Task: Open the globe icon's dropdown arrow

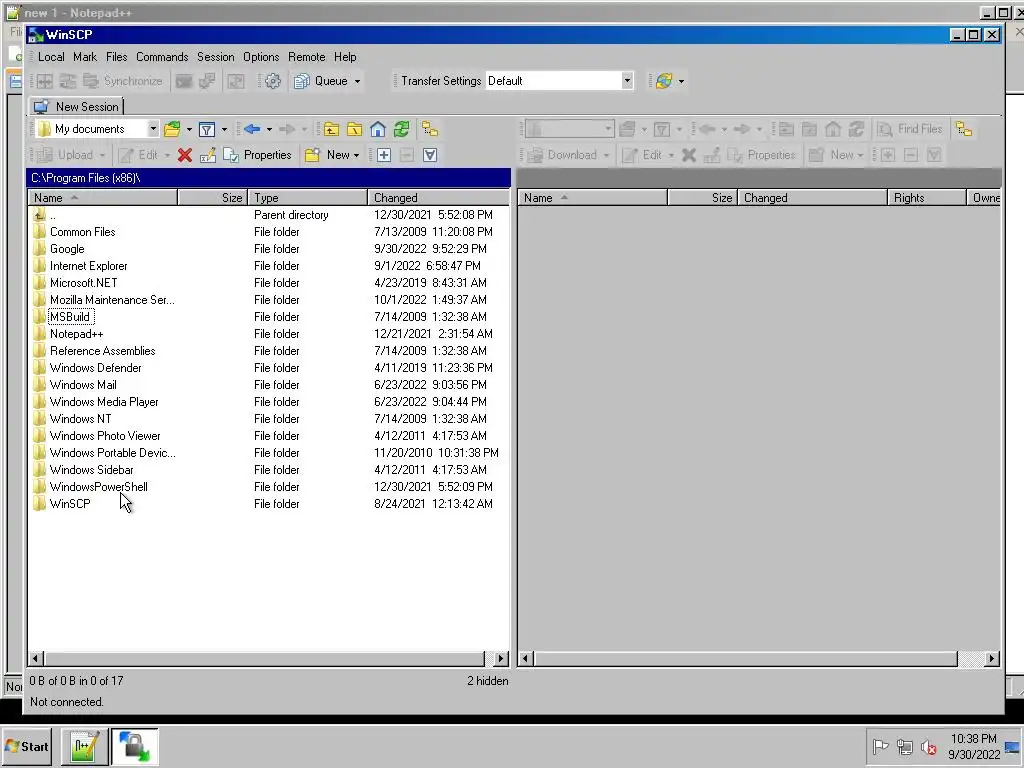Action: pos(681,82)
